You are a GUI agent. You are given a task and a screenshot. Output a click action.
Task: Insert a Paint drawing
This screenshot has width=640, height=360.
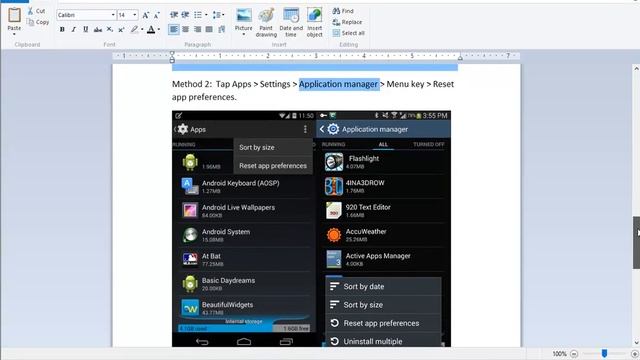266,22
